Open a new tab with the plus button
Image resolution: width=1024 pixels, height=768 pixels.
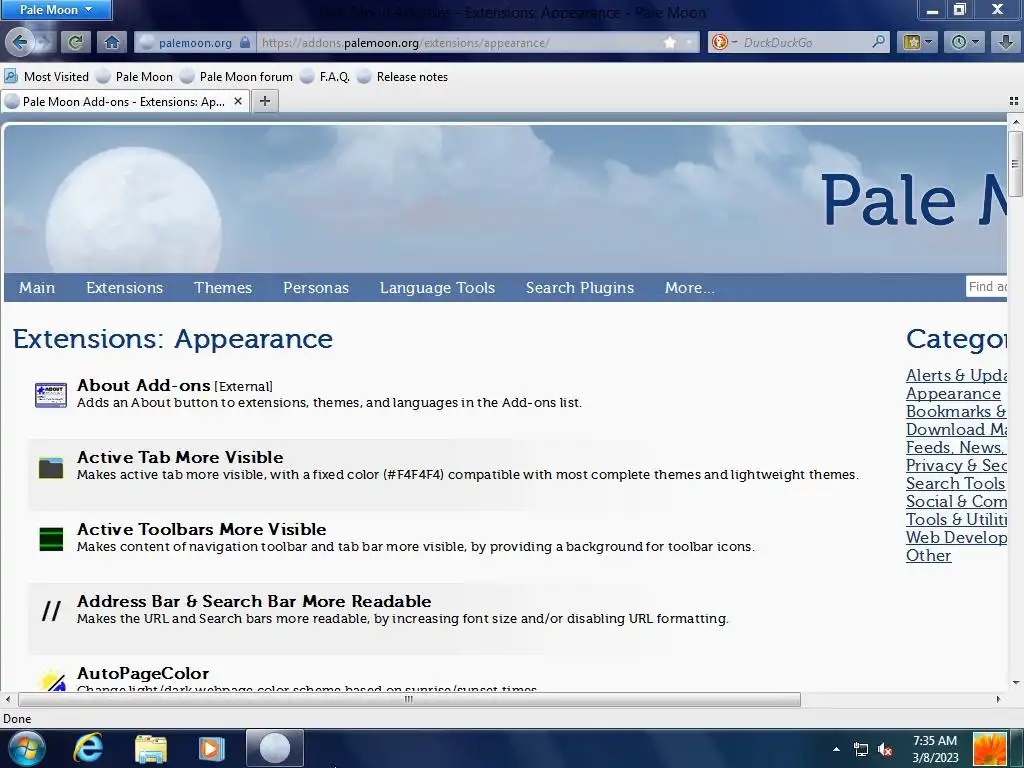[x=264, y=101]
